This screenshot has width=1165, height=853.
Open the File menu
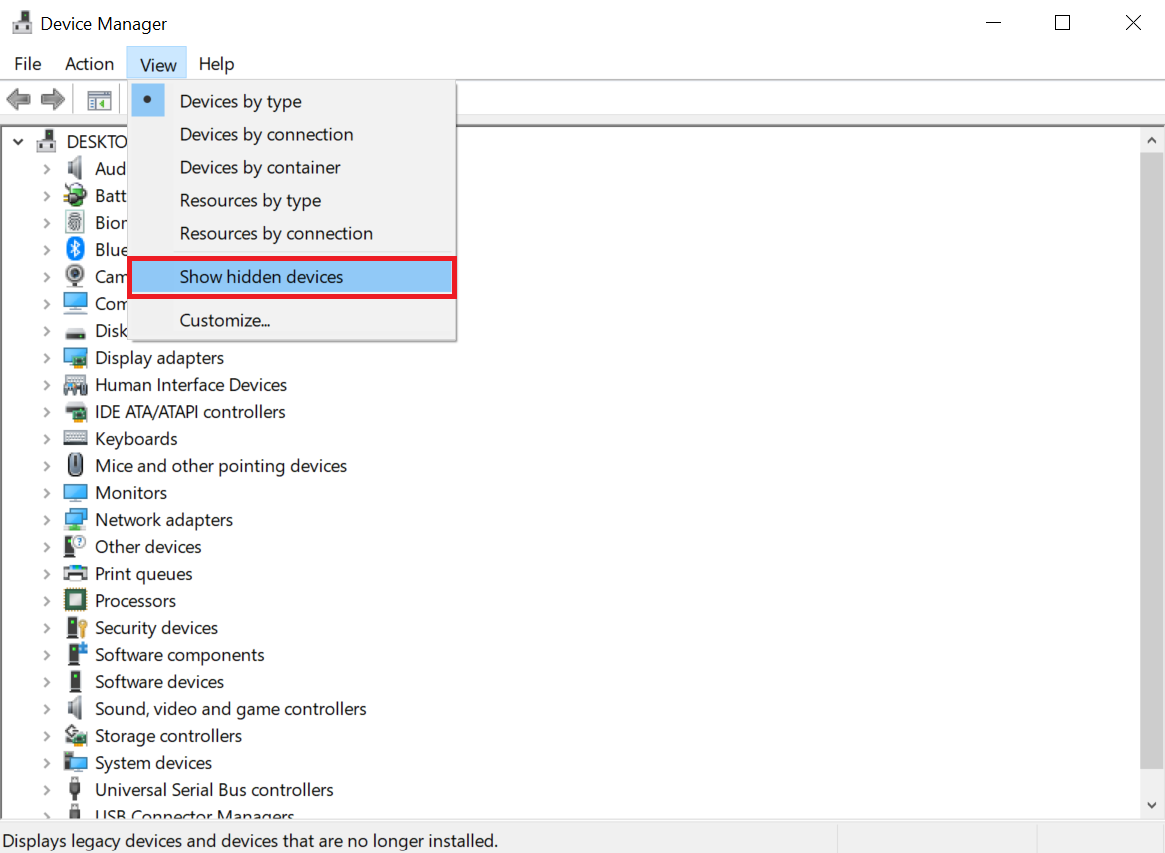pyautogui.click(x=27, y=63)
